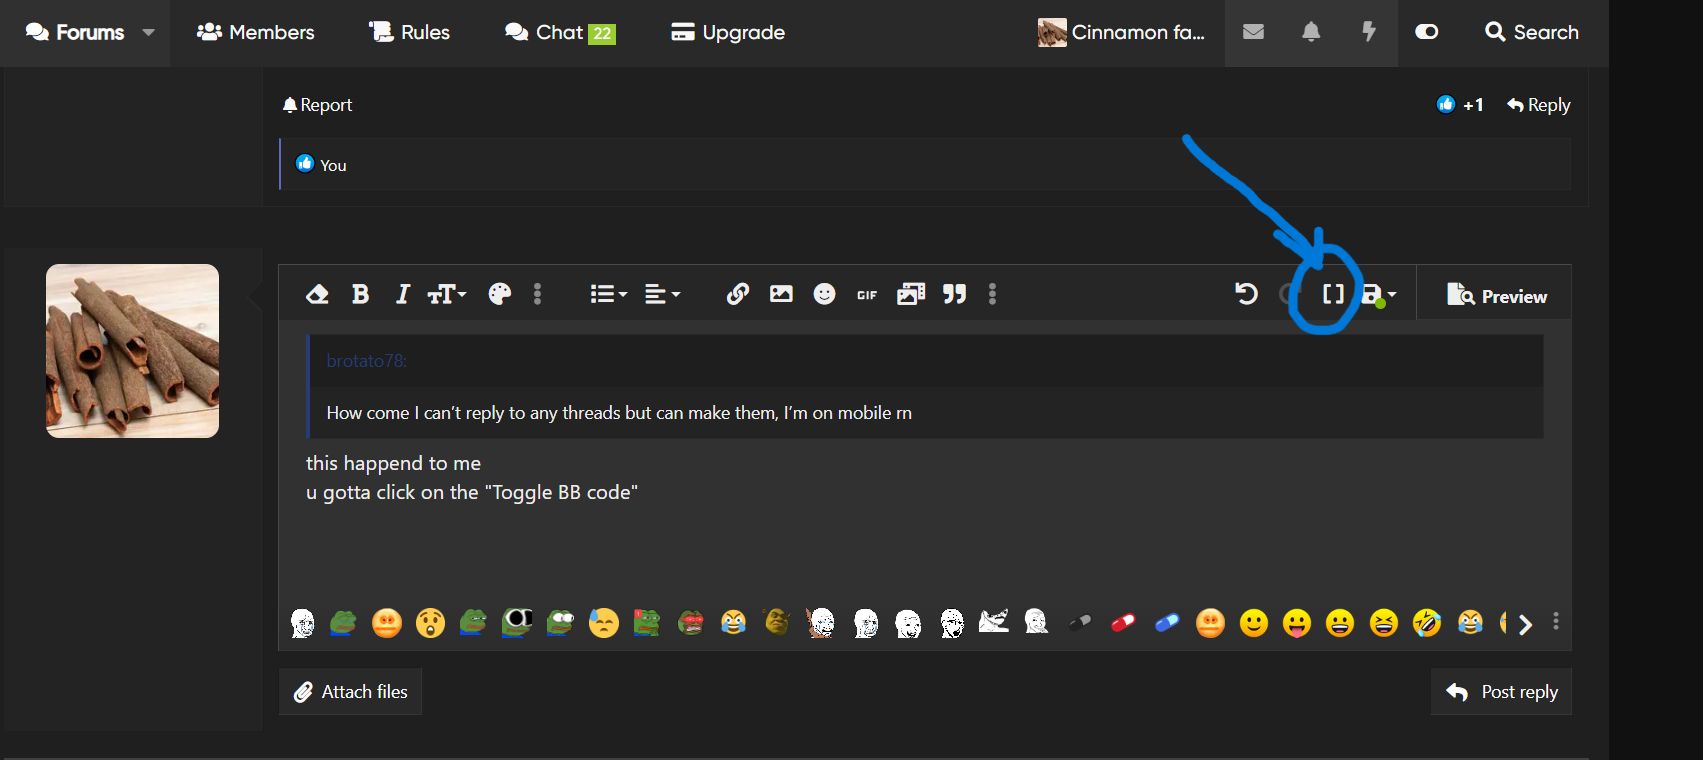Show the next emojis with the chevron arrow
This screenshot has width=1703, height=760.
coord(1525,625)
